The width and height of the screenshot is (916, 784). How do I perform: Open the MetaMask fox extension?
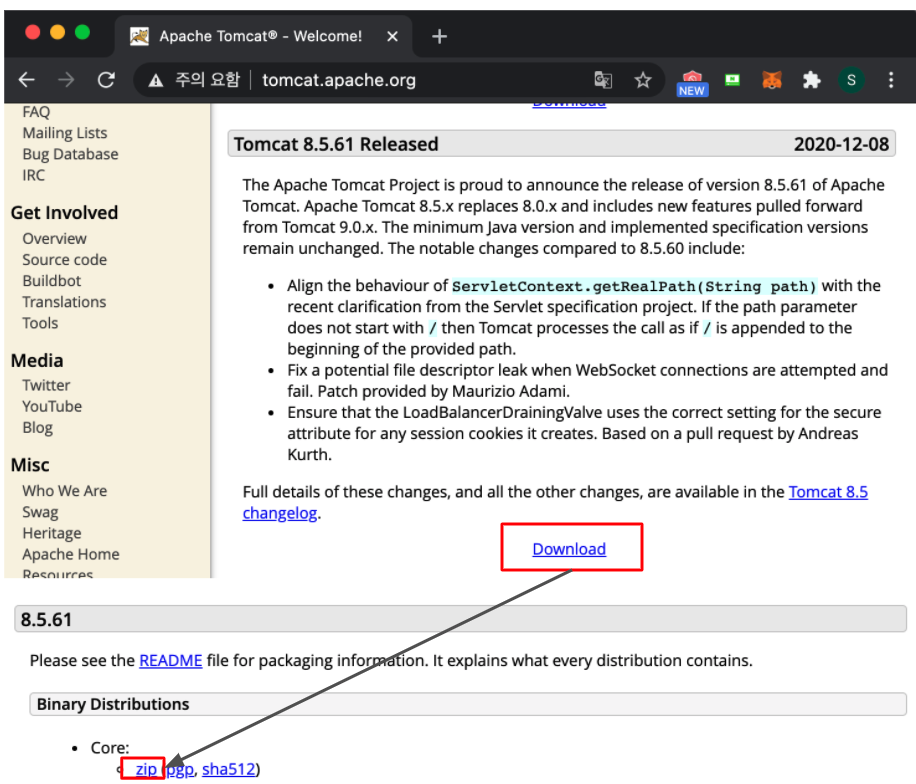tap(772, 79)
